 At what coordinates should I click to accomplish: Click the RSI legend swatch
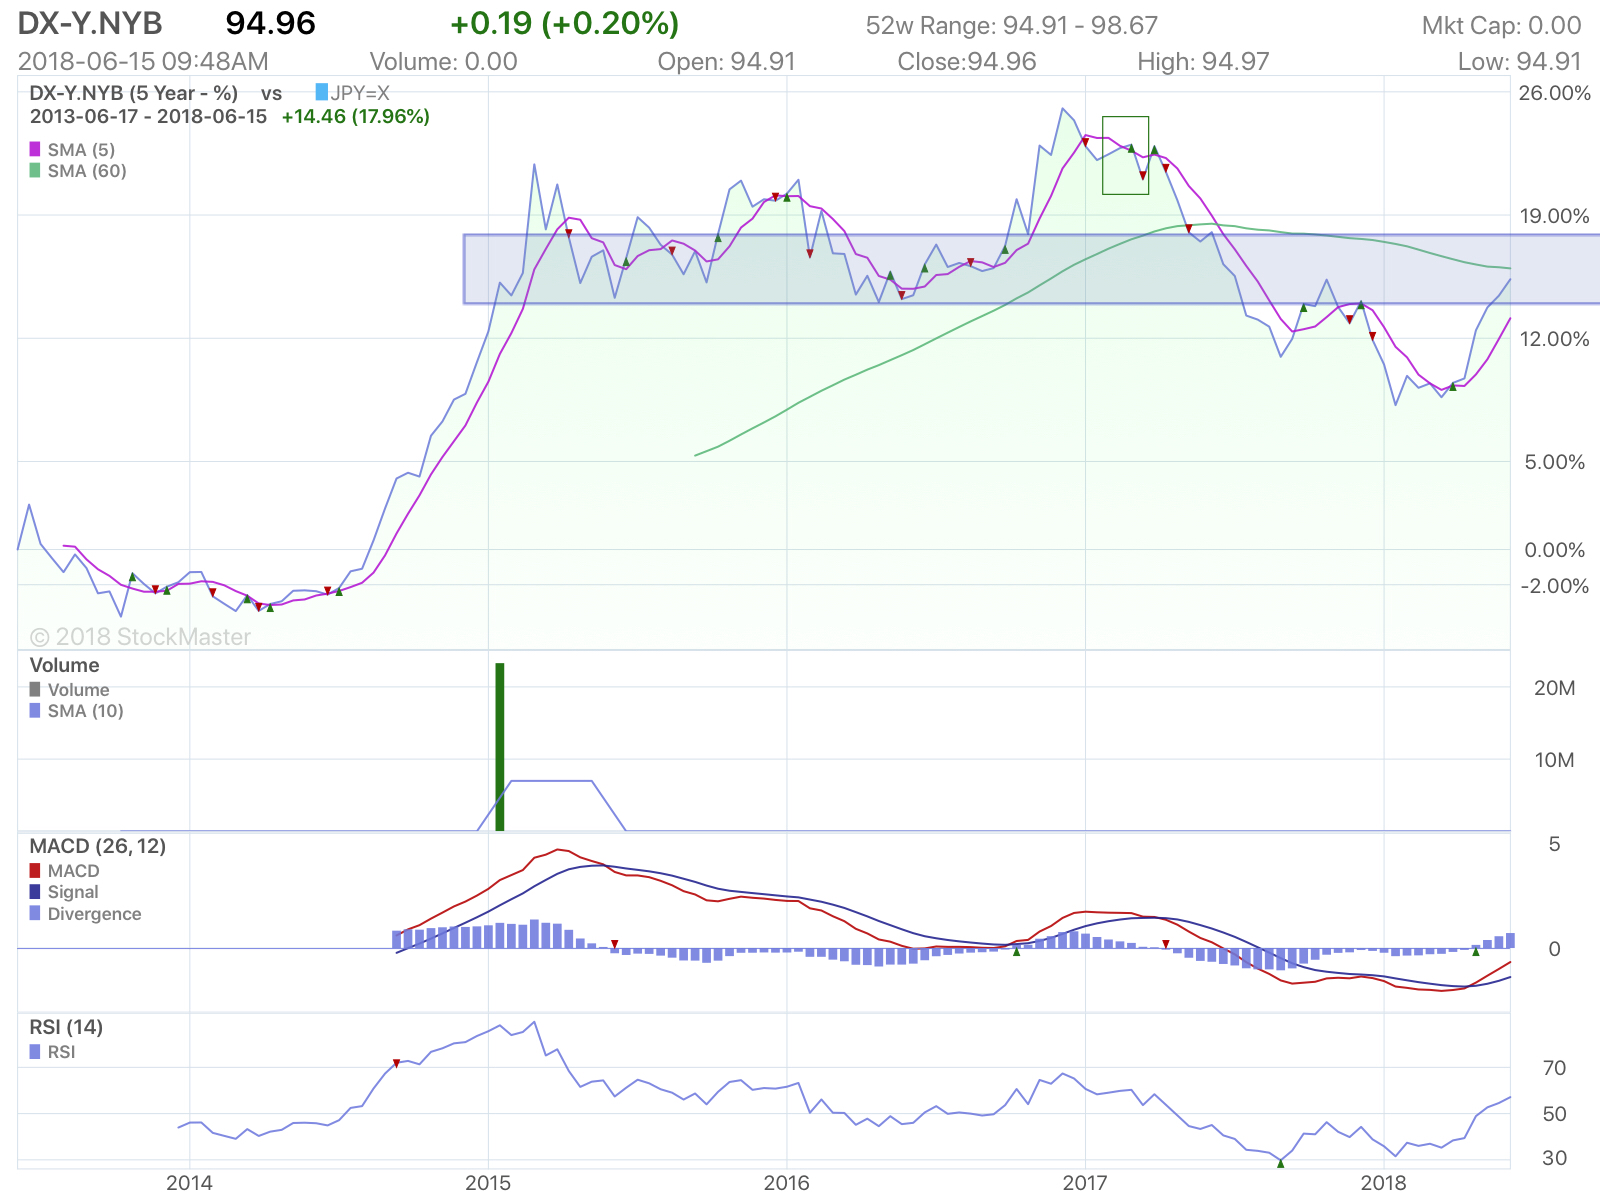(35, 1051)
